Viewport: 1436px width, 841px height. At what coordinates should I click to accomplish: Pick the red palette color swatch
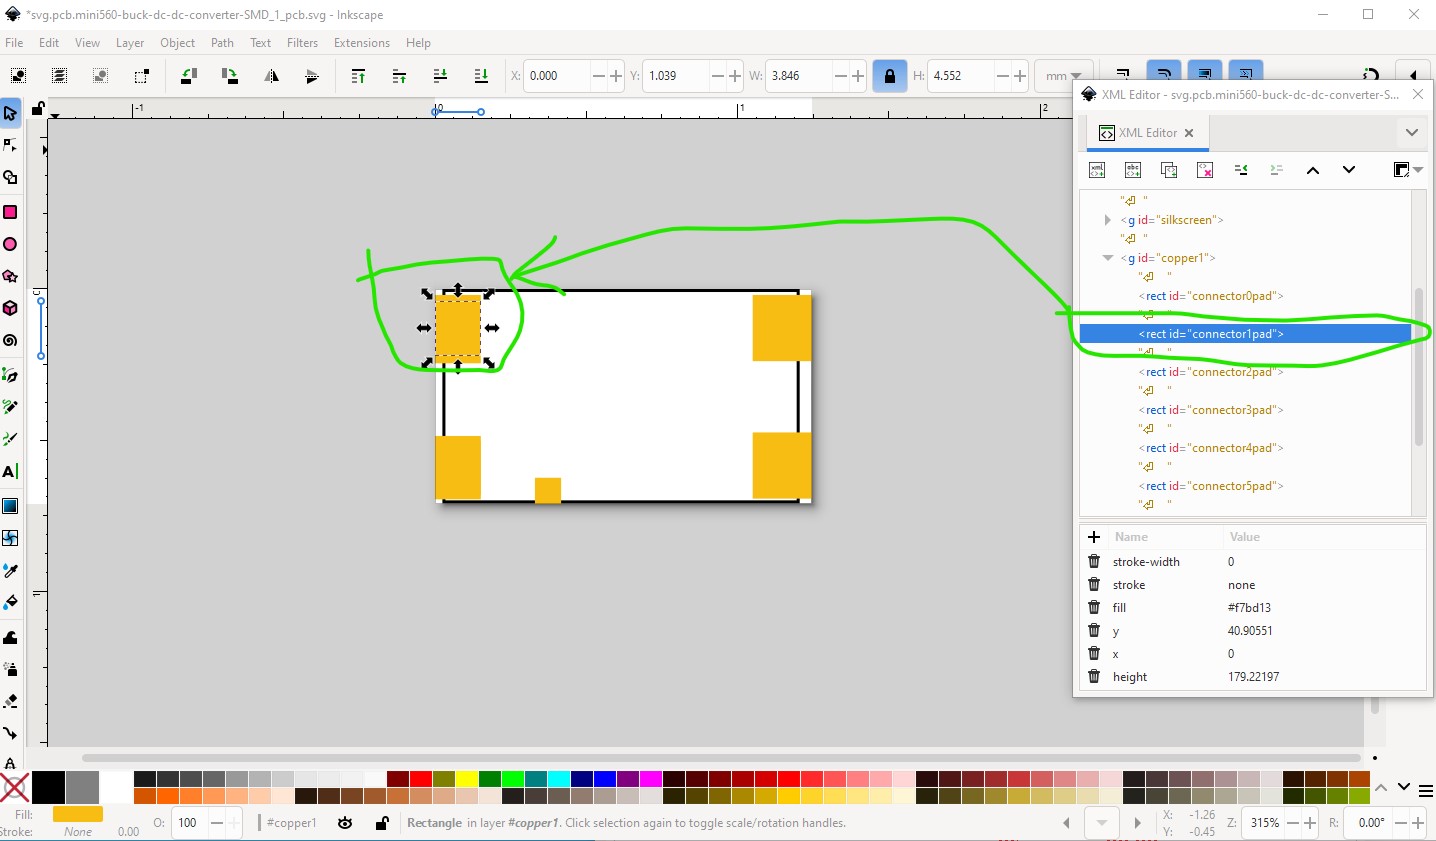(421, 779)
